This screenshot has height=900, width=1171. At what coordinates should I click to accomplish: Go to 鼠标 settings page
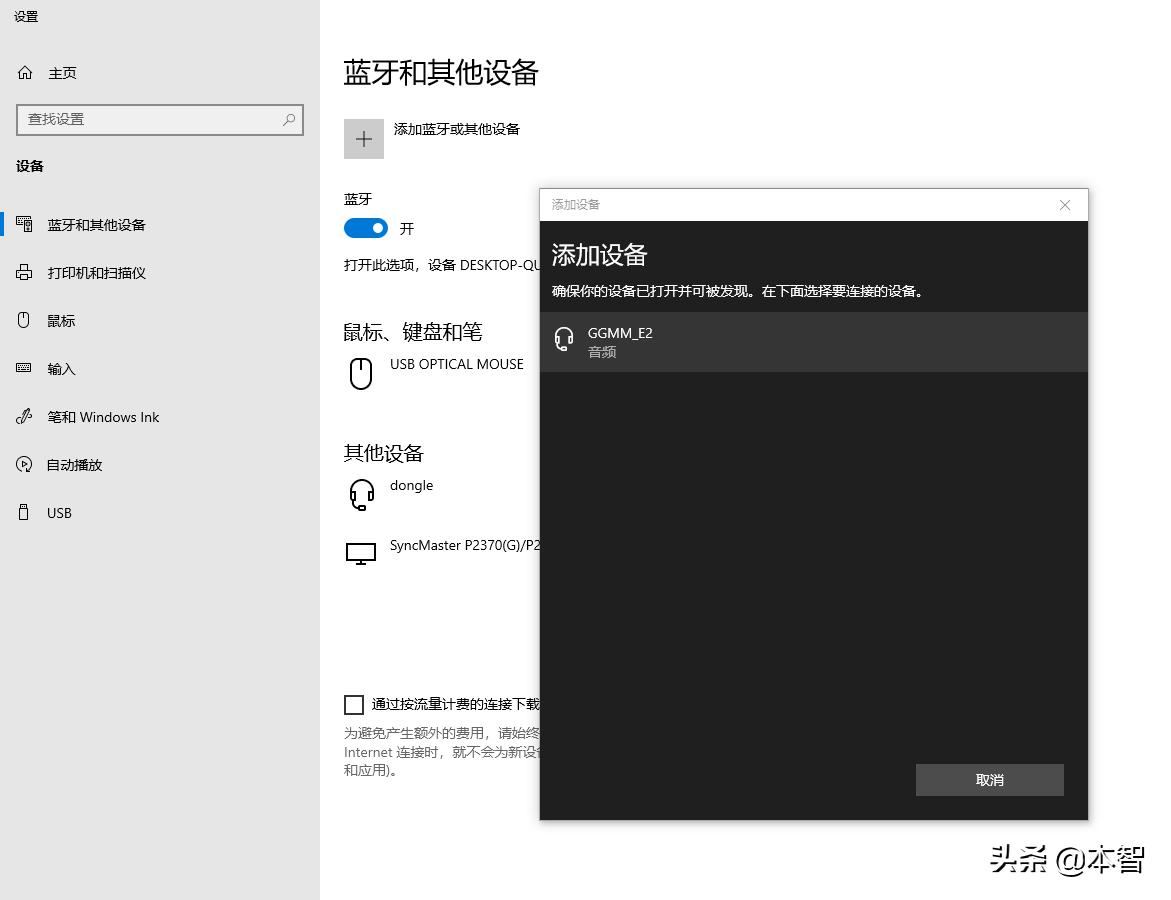pos(61,321)
